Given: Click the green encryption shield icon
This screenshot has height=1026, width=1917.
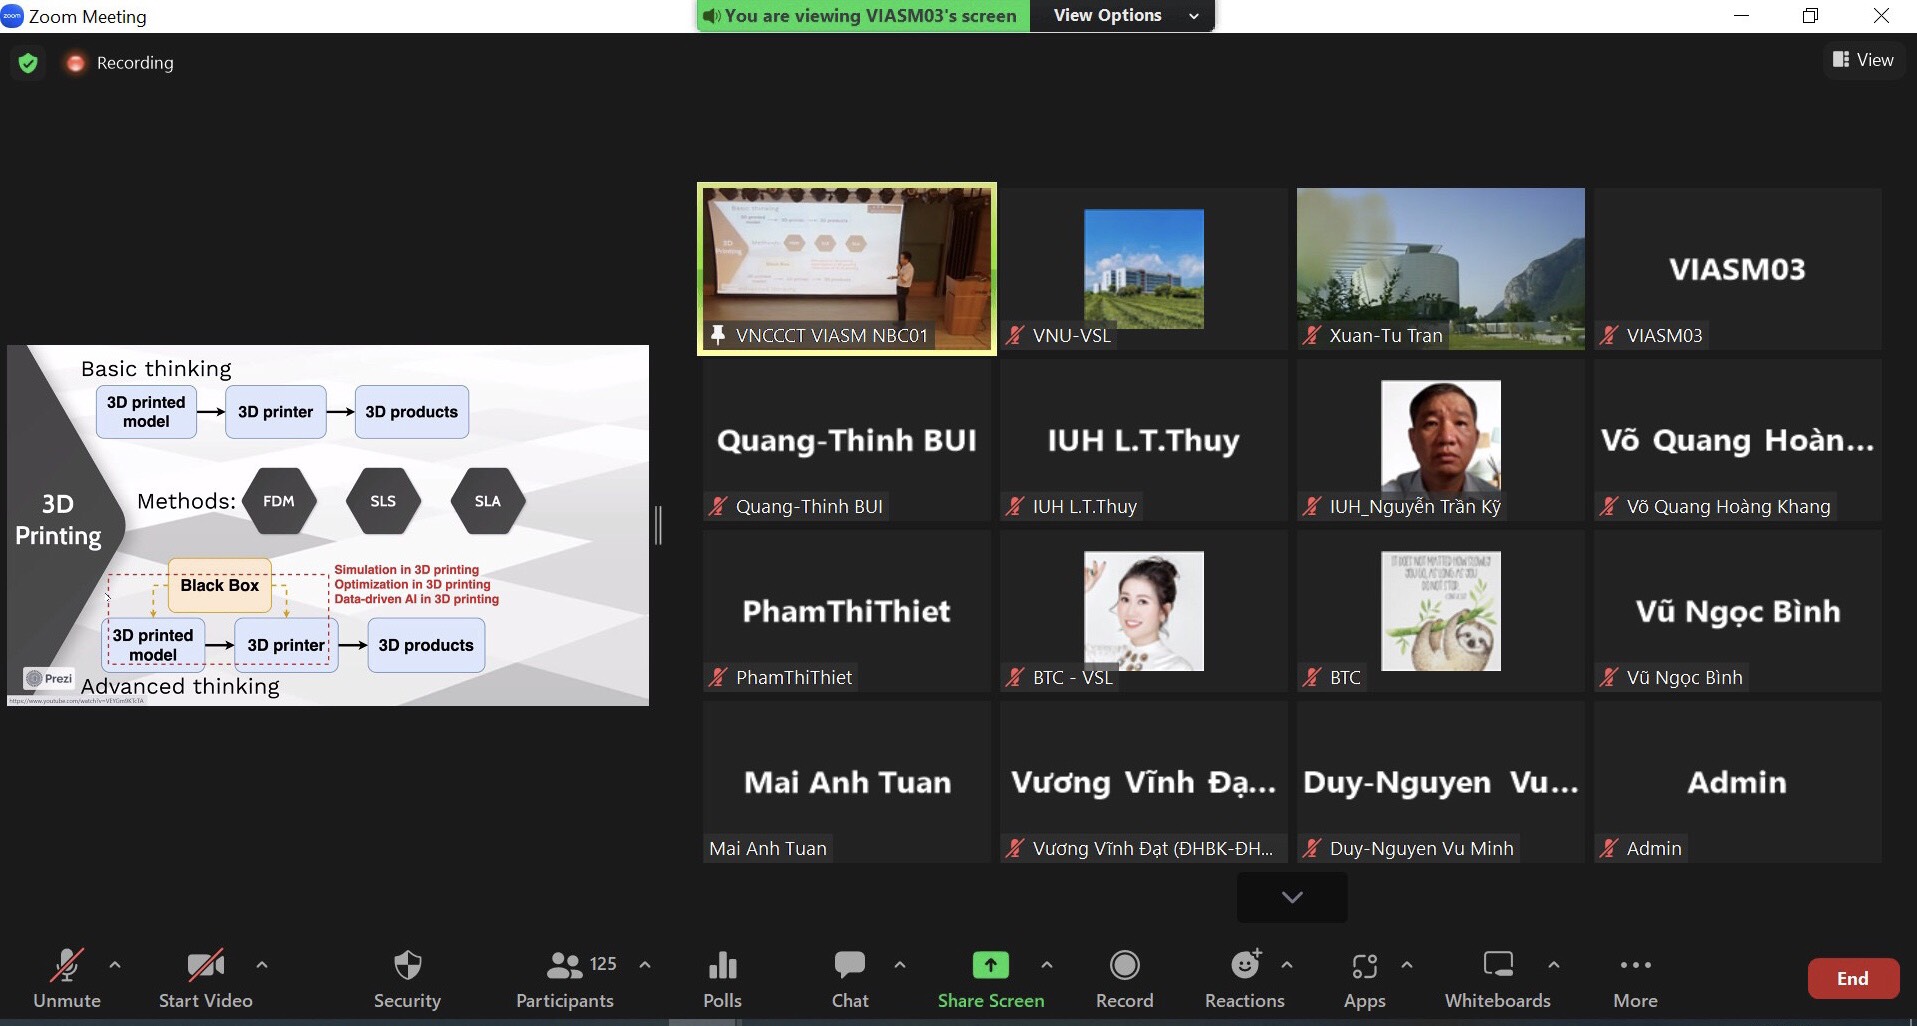Looking at the screenshot, I should point(28,63).
